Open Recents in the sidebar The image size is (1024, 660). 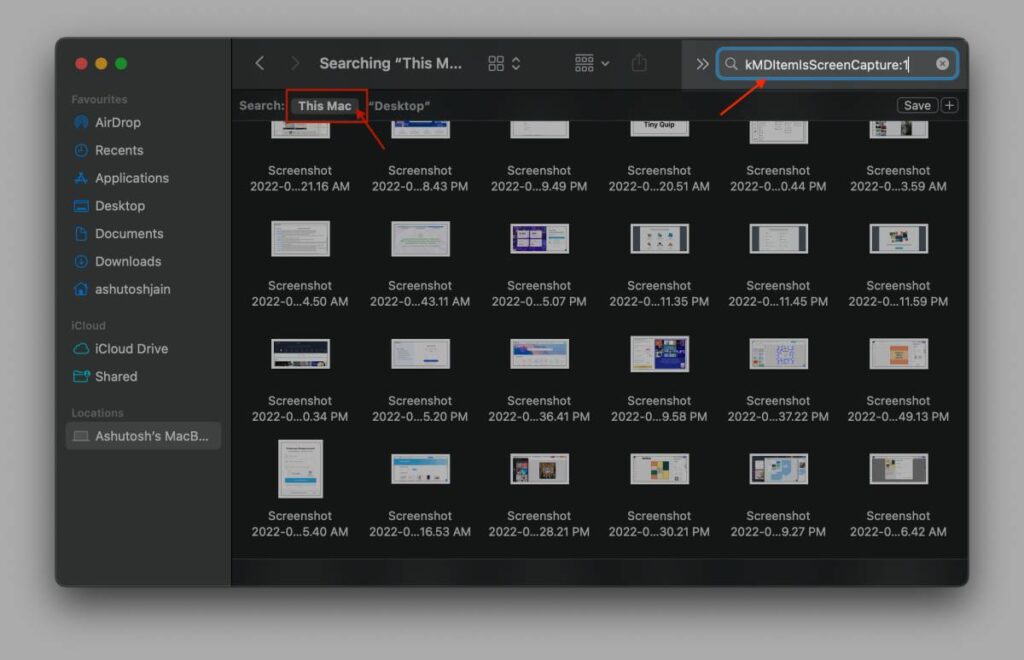[118, 150]
